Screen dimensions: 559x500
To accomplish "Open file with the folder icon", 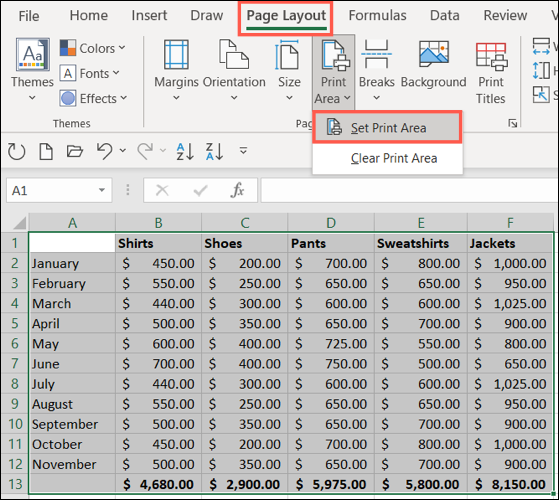I will 75,151.
